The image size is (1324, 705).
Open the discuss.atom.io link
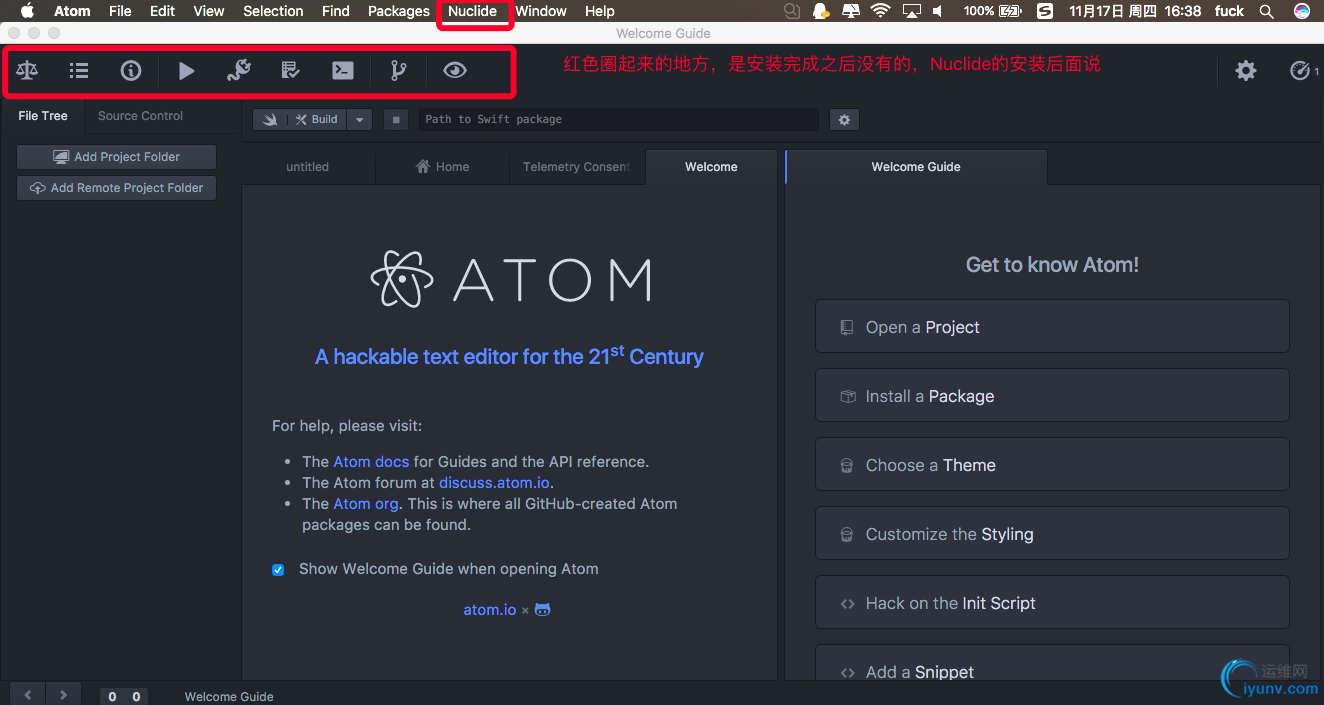point(495,483)
